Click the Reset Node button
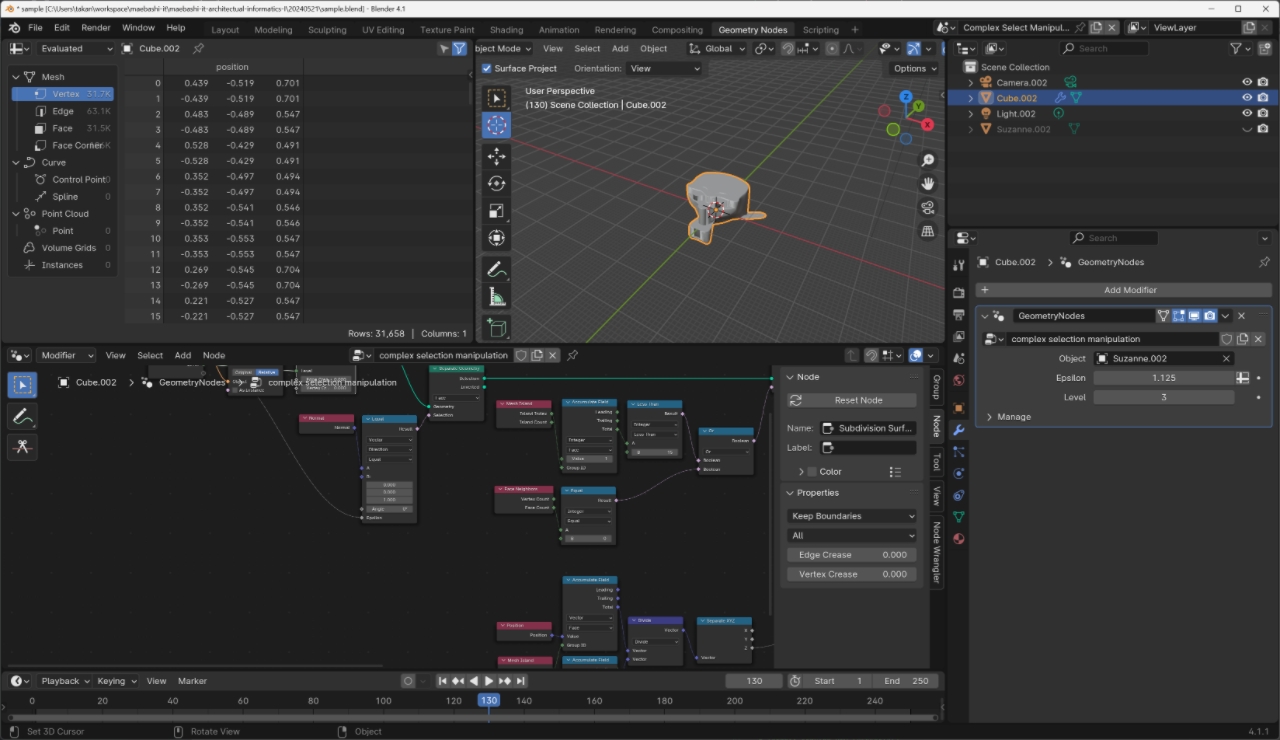This screenshot has width=1280, height=740. click(x=852, y=400)
